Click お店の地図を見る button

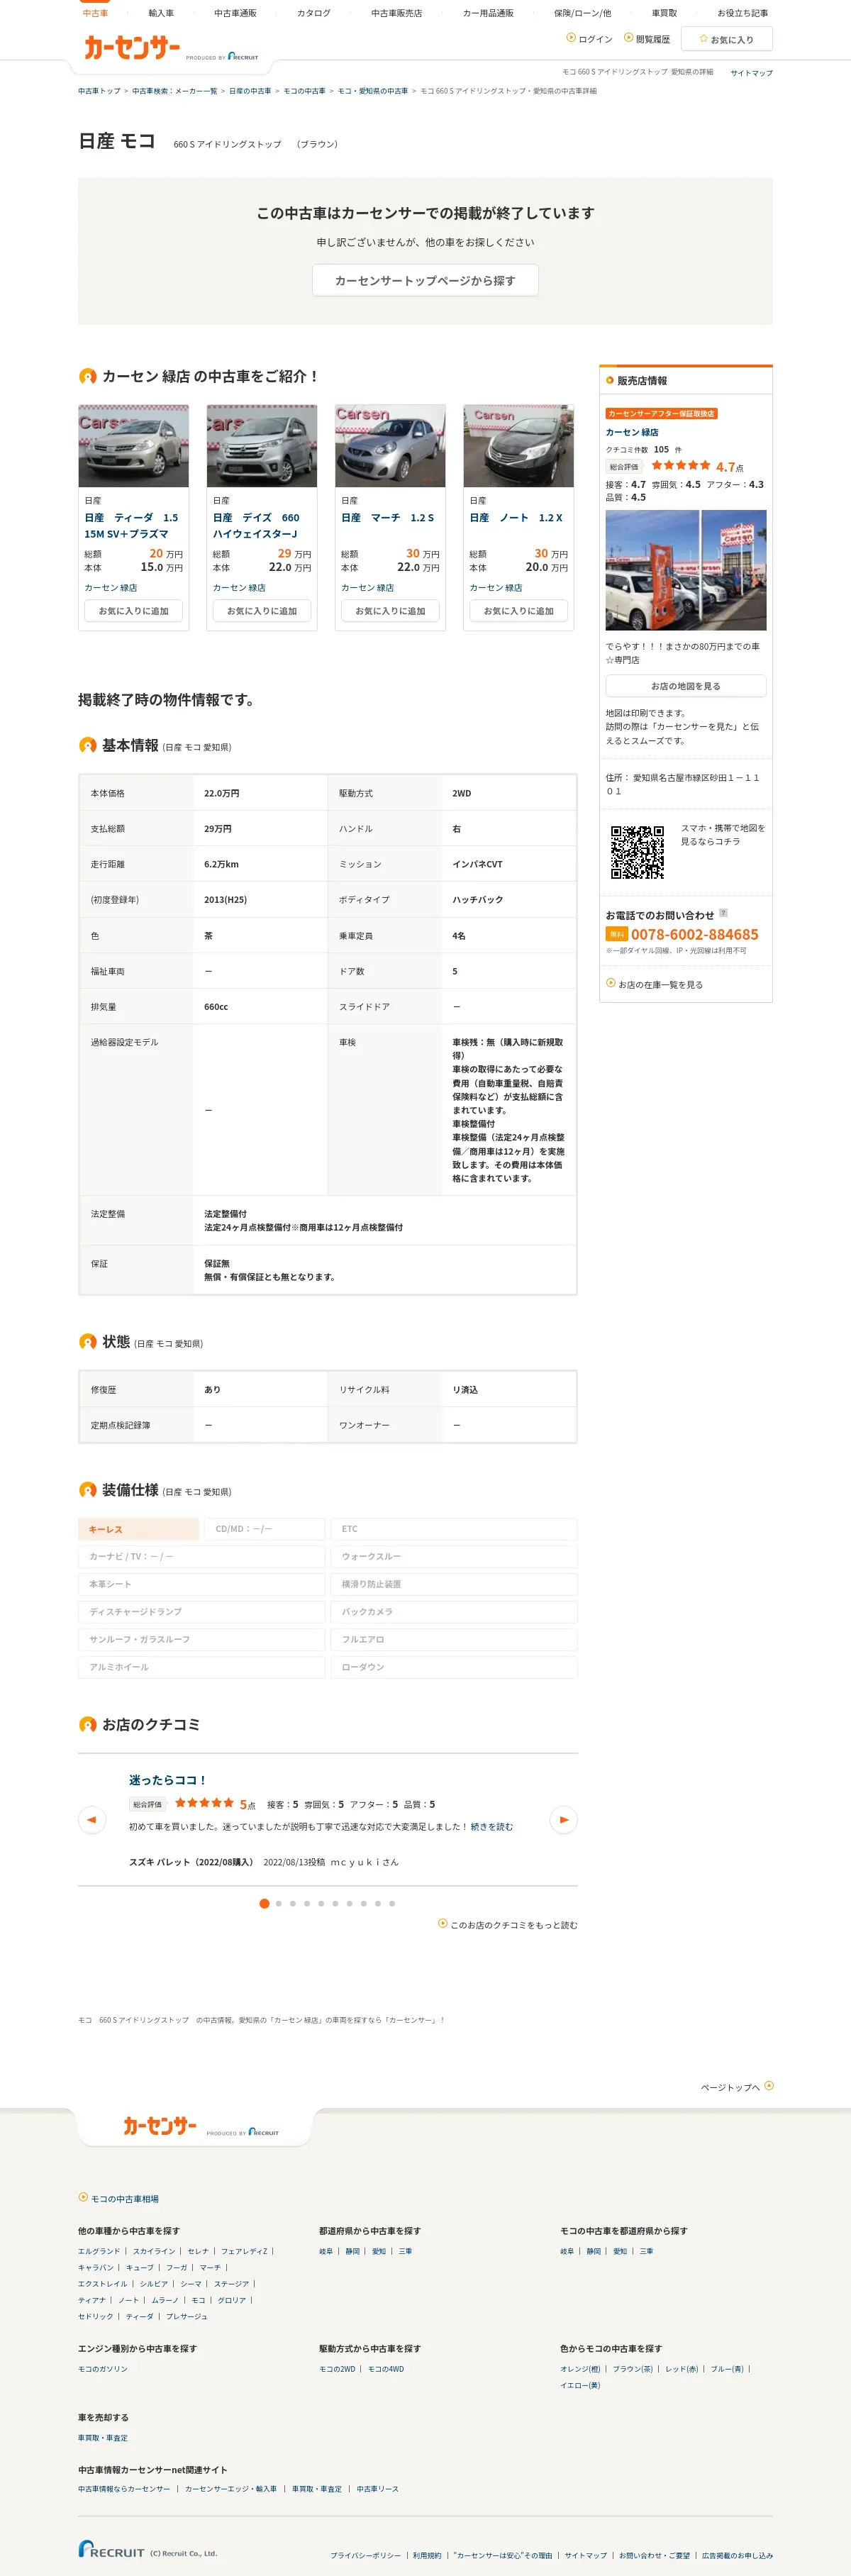pos(686,686)
